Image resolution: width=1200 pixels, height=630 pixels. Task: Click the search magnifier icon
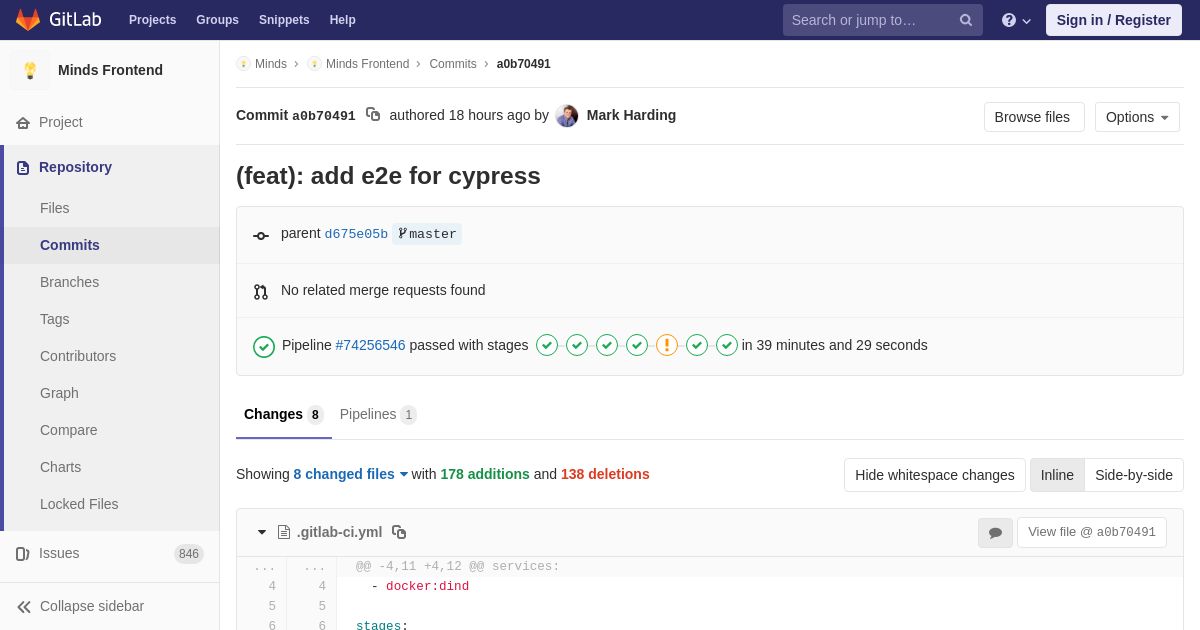[966, 20]
